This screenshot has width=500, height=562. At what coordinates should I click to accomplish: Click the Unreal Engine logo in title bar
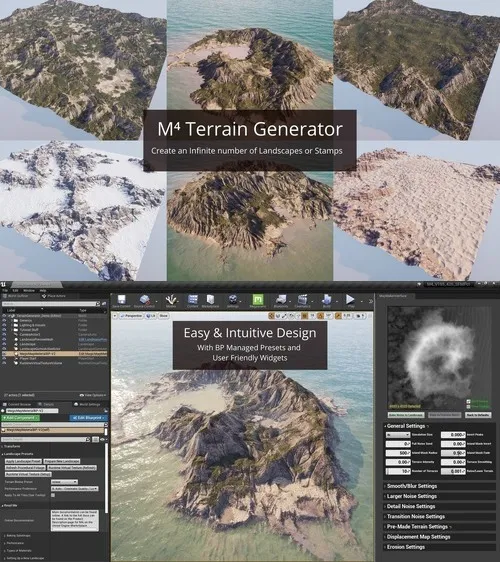(3, 285)
